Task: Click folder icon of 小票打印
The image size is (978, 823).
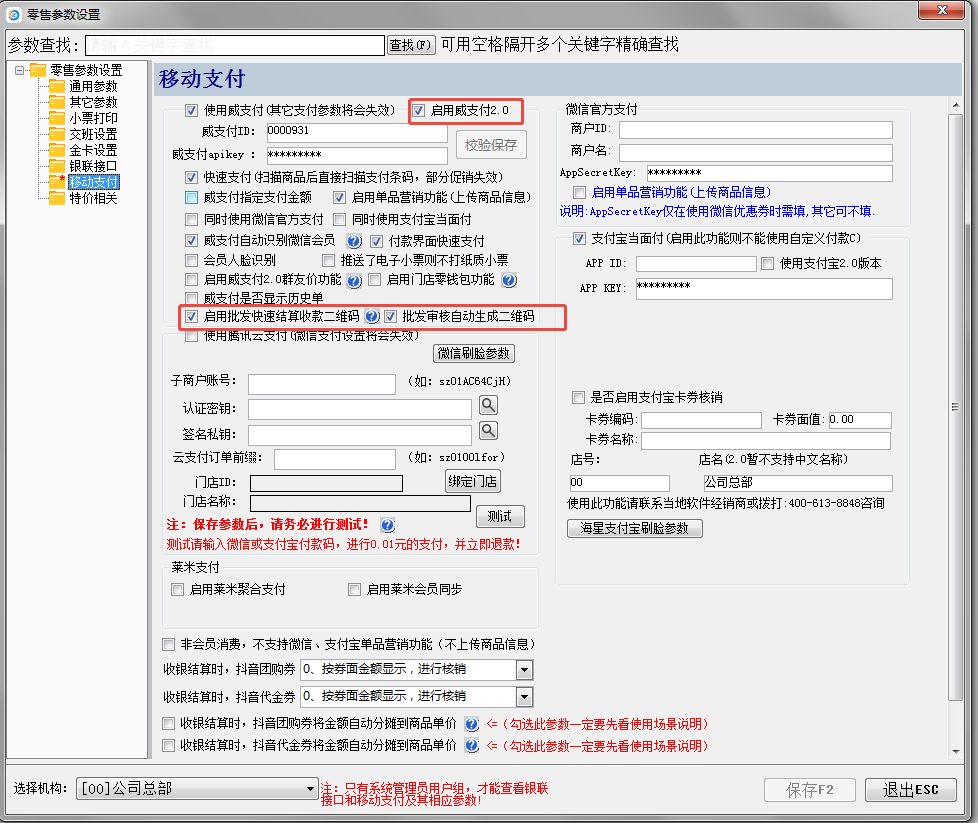Action: pos(57,118)
